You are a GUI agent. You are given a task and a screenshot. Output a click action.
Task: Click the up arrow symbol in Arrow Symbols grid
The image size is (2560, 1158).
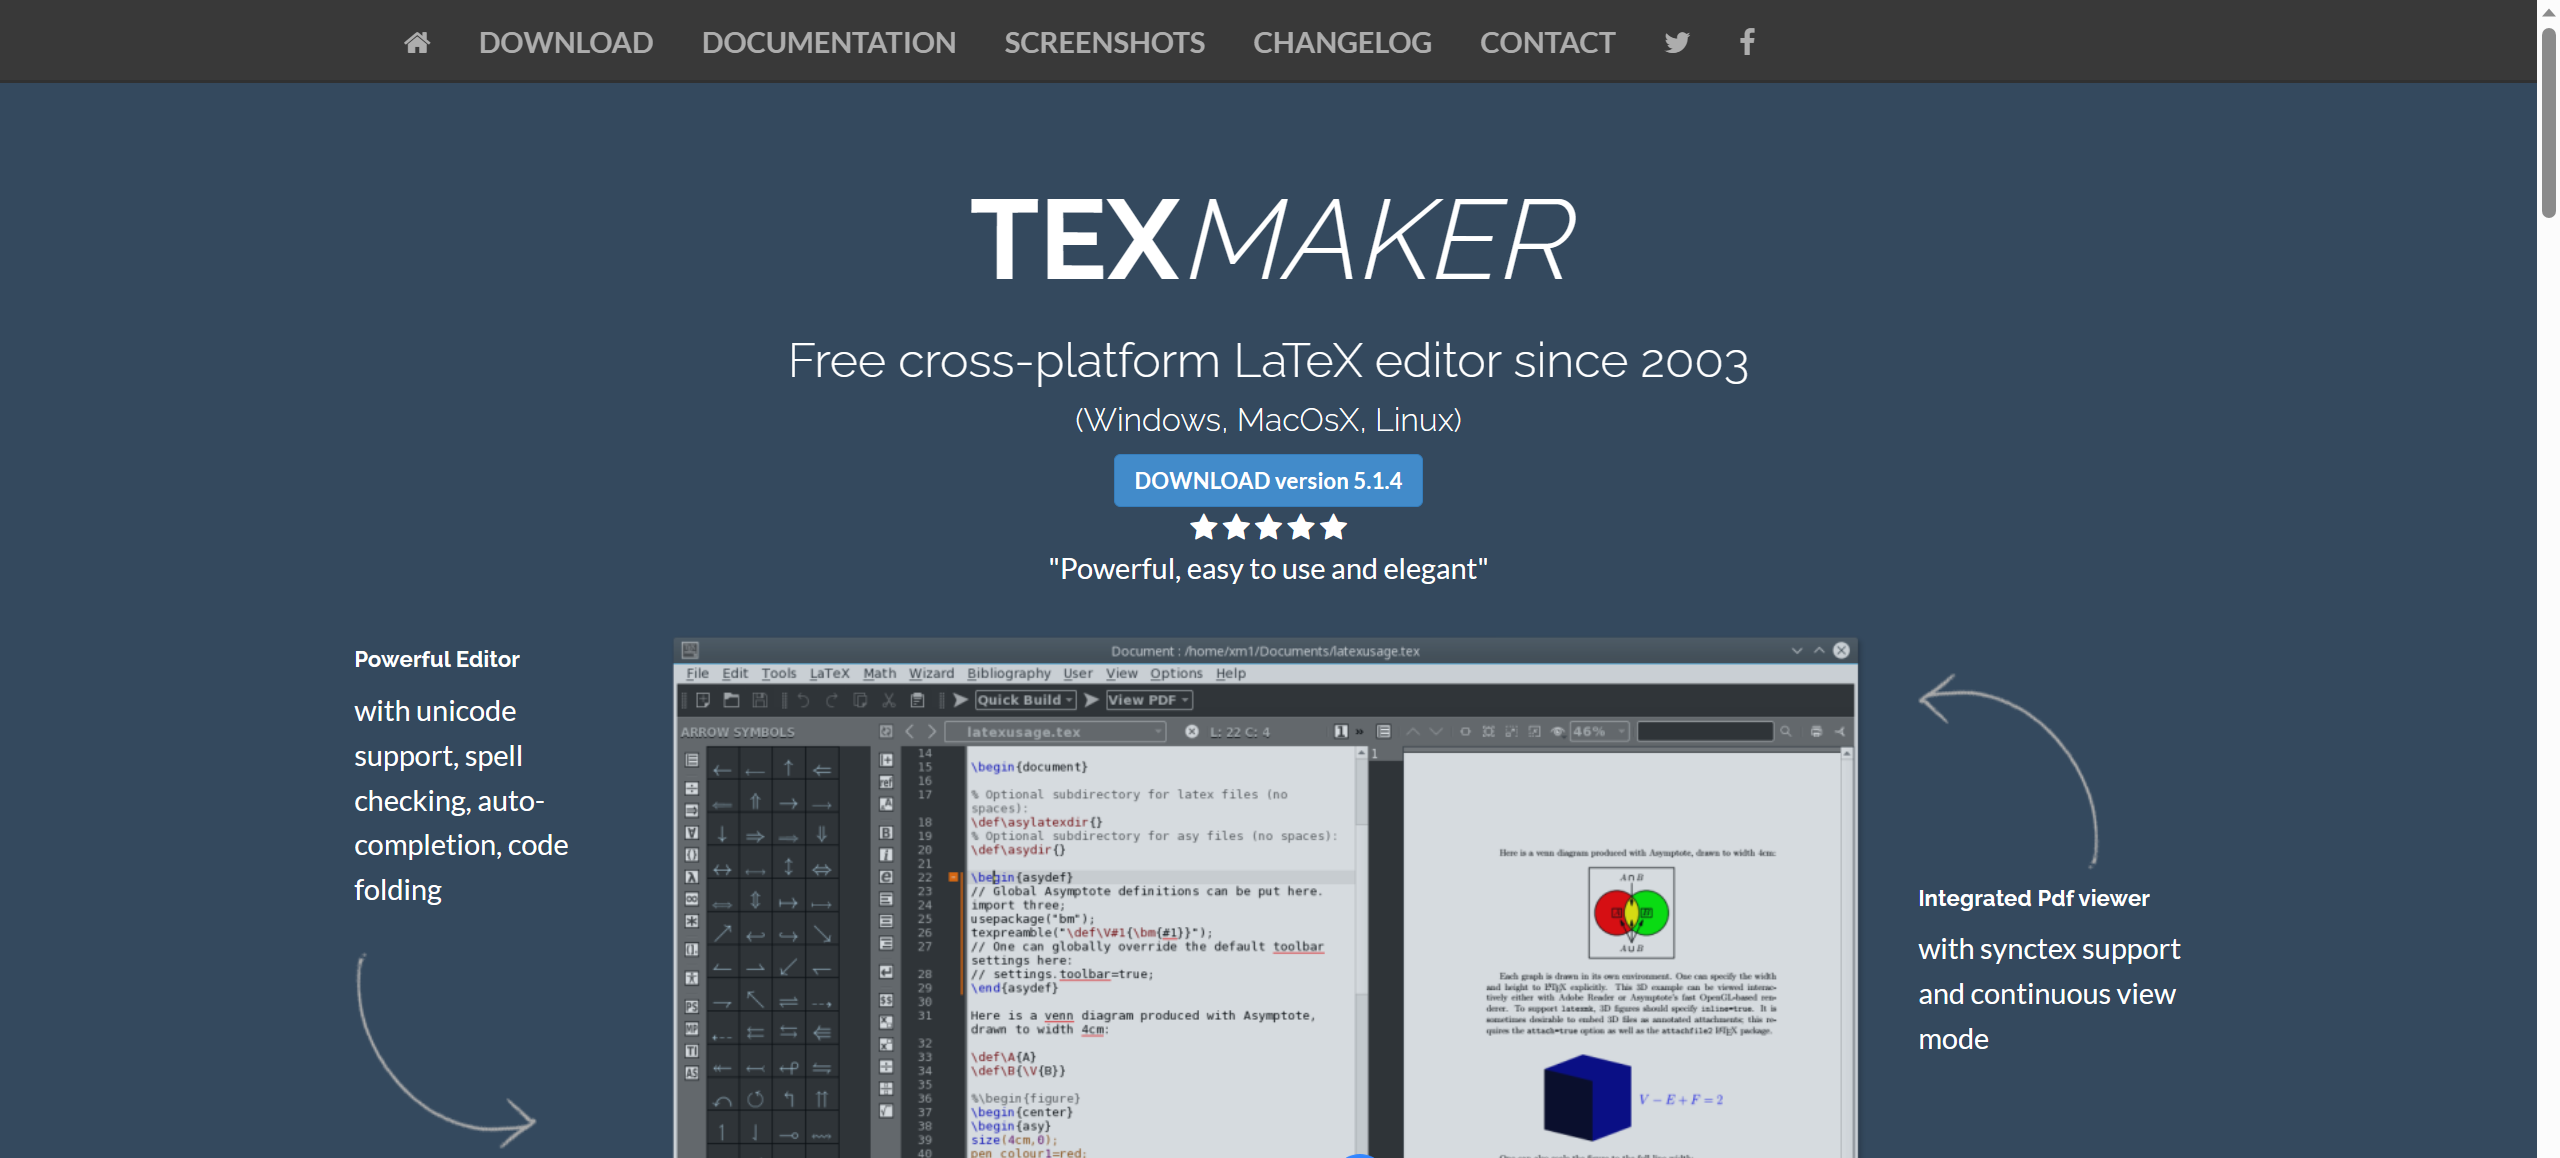(x=789, y=768)
